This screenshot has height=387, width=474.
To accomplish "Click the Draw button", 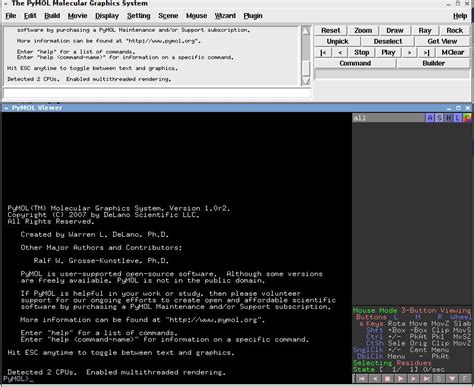I will 395,30.
